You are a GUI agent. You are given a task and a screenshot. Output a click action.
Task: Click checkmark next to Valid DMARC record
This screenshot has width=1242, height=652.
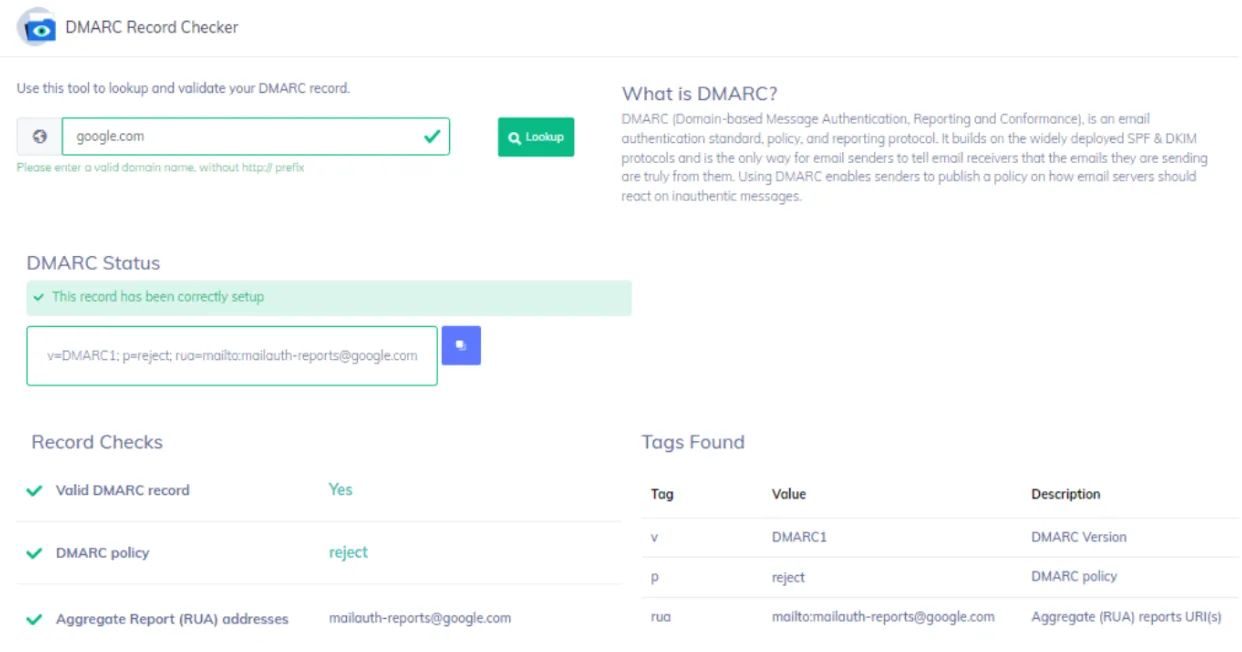tap(35, 491)
